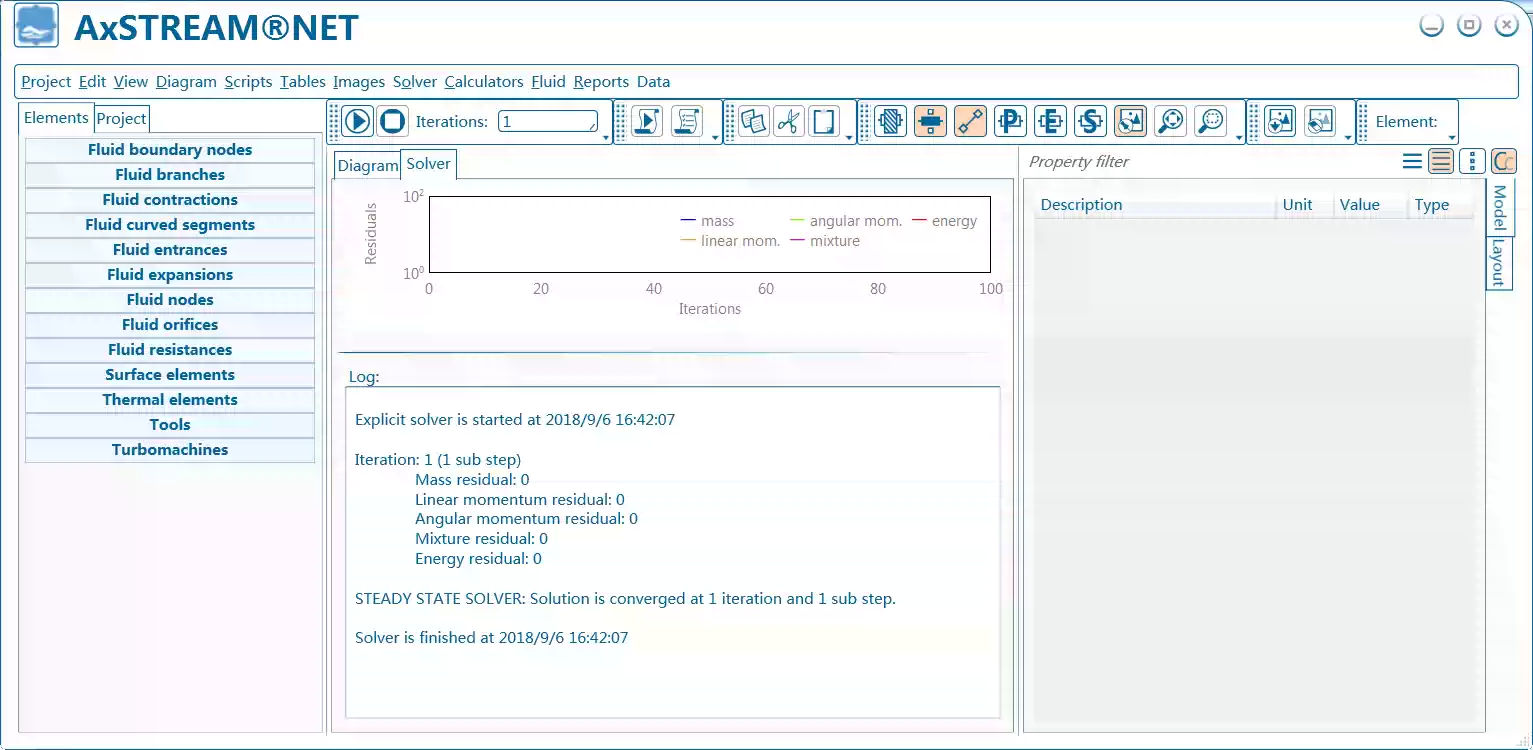1533x750 pixels.
Task: Toggle the Cc case-sensitive filter button
Action: click(1504, 161)
